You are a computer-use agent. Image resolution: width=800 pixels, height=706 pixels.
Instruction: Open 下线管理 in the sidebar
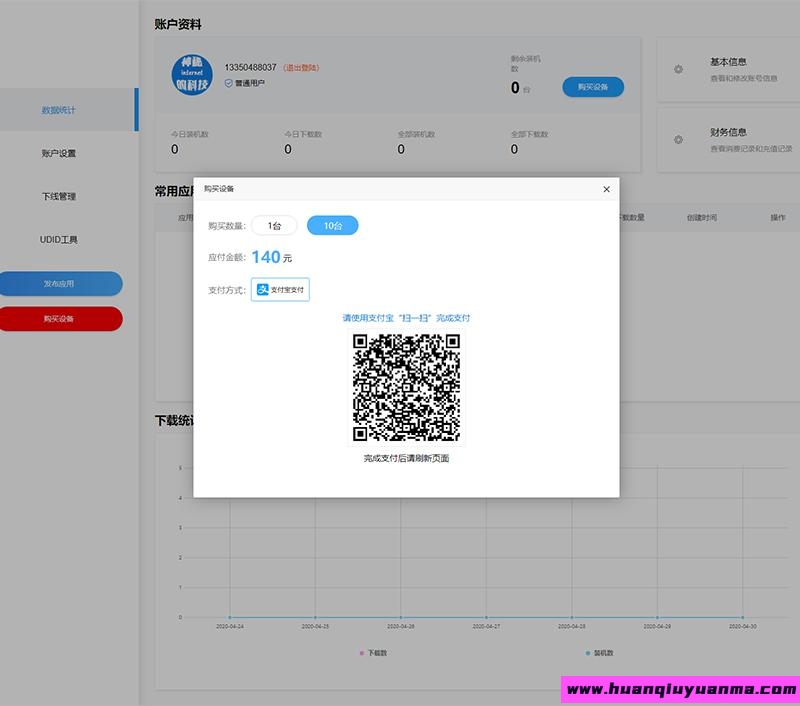[59, 196]
